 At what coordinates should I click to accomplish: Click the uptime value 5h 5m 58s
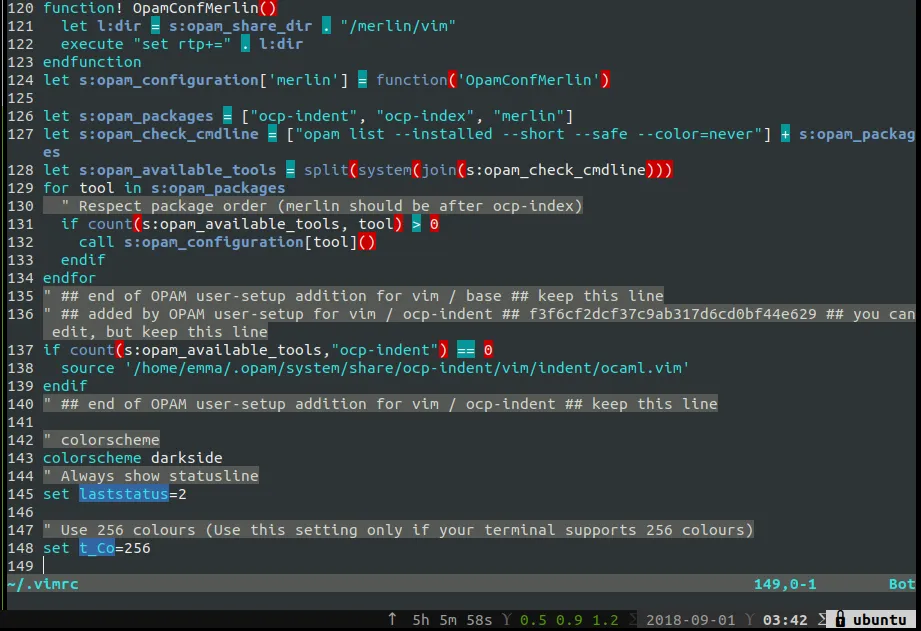pos(452,620)
